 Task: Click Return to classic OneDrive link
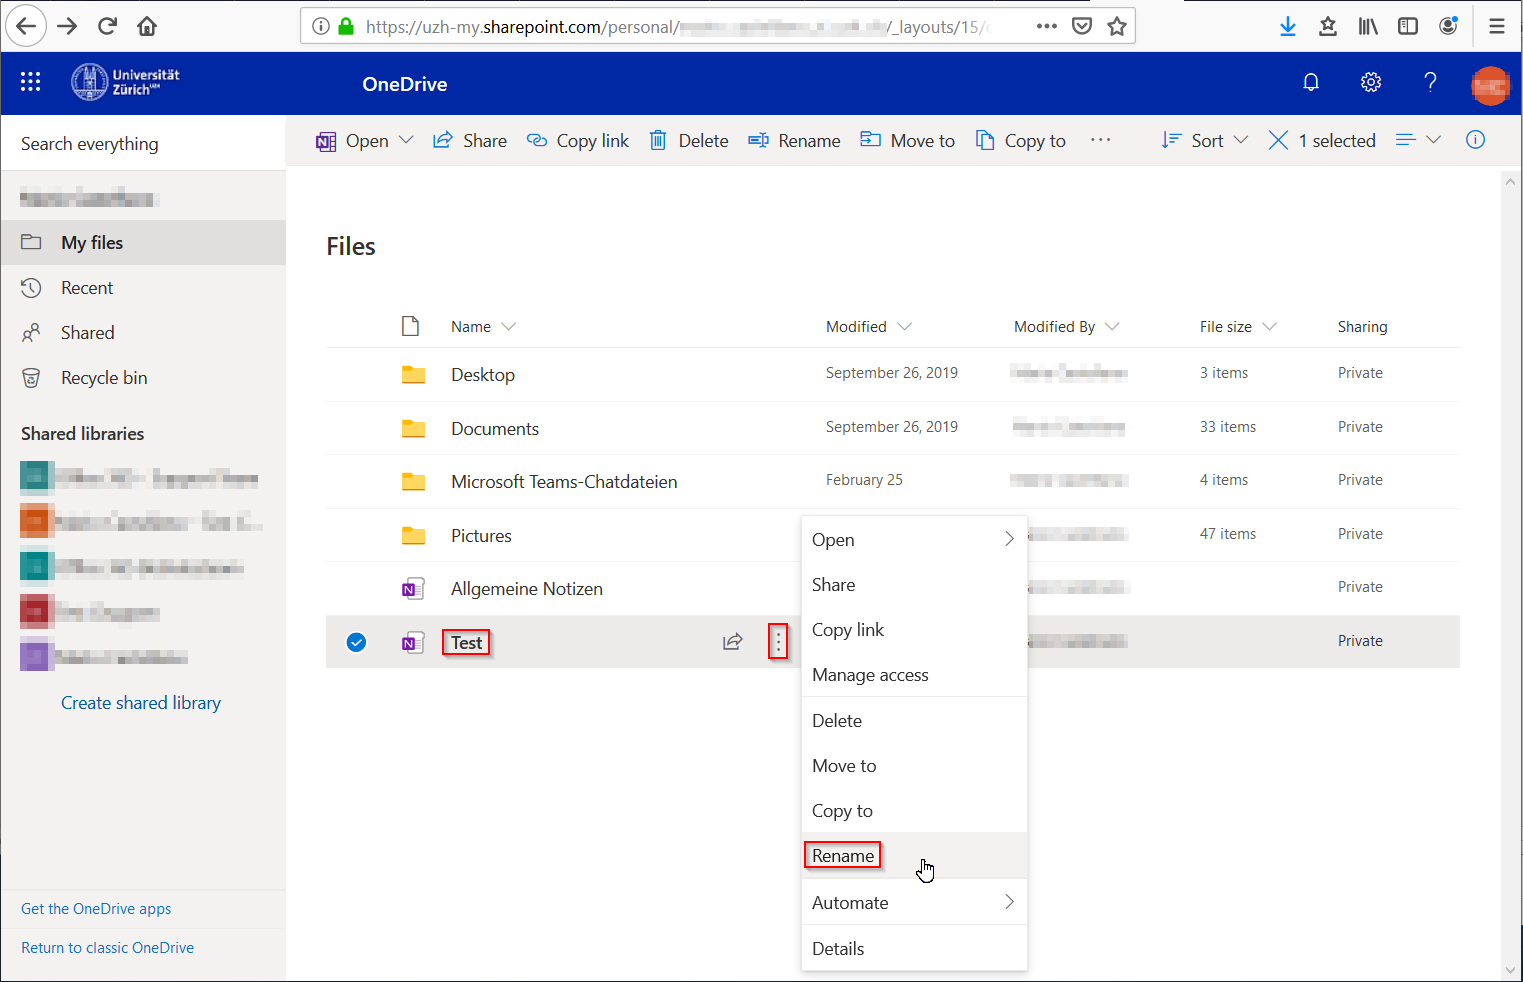pyautogui.click(x=108, y=948)
